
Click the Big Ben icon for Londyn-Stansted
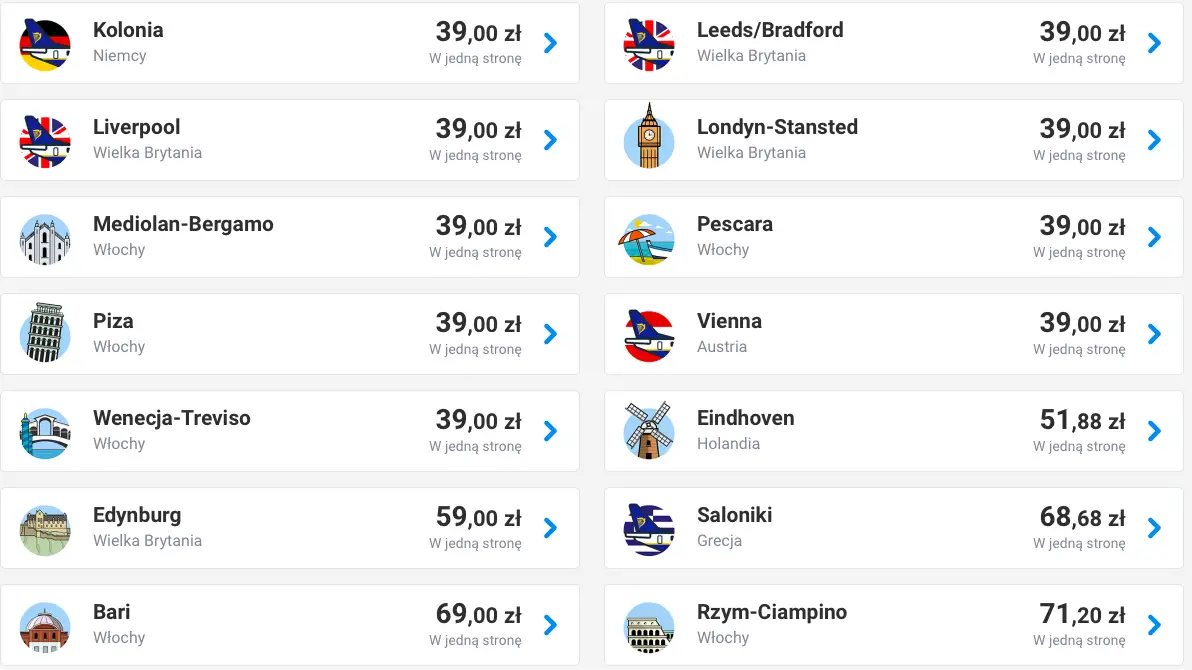point(649,140)
